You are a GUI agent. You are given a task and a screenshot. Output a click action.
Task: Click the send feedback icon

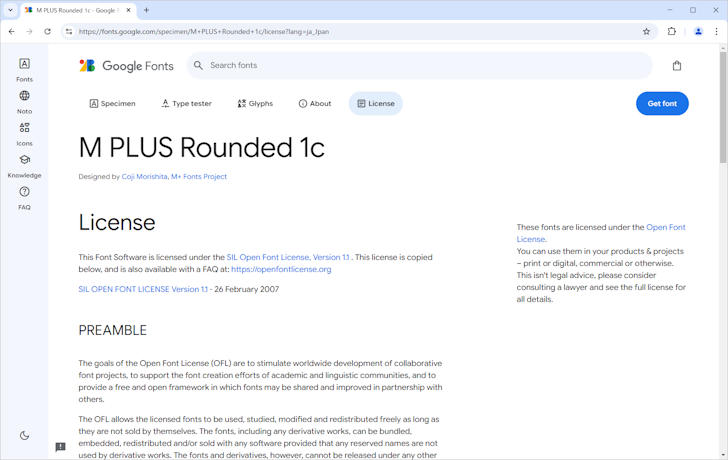60,447
